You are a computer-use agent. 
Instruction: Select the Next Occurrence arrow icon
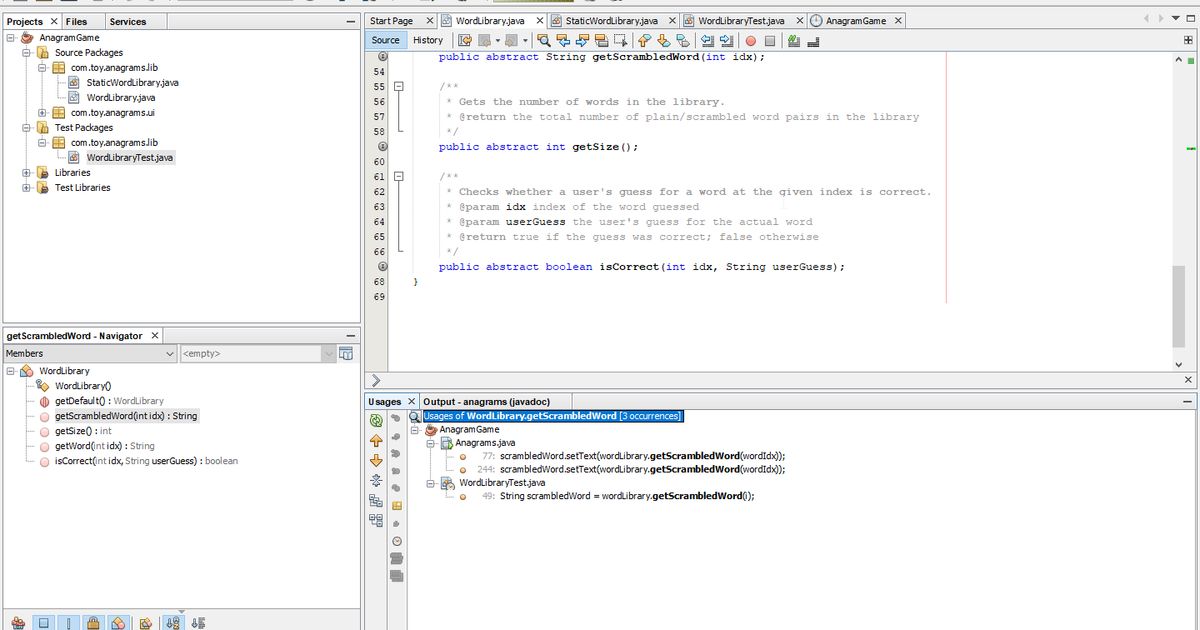tap(583, 40)
